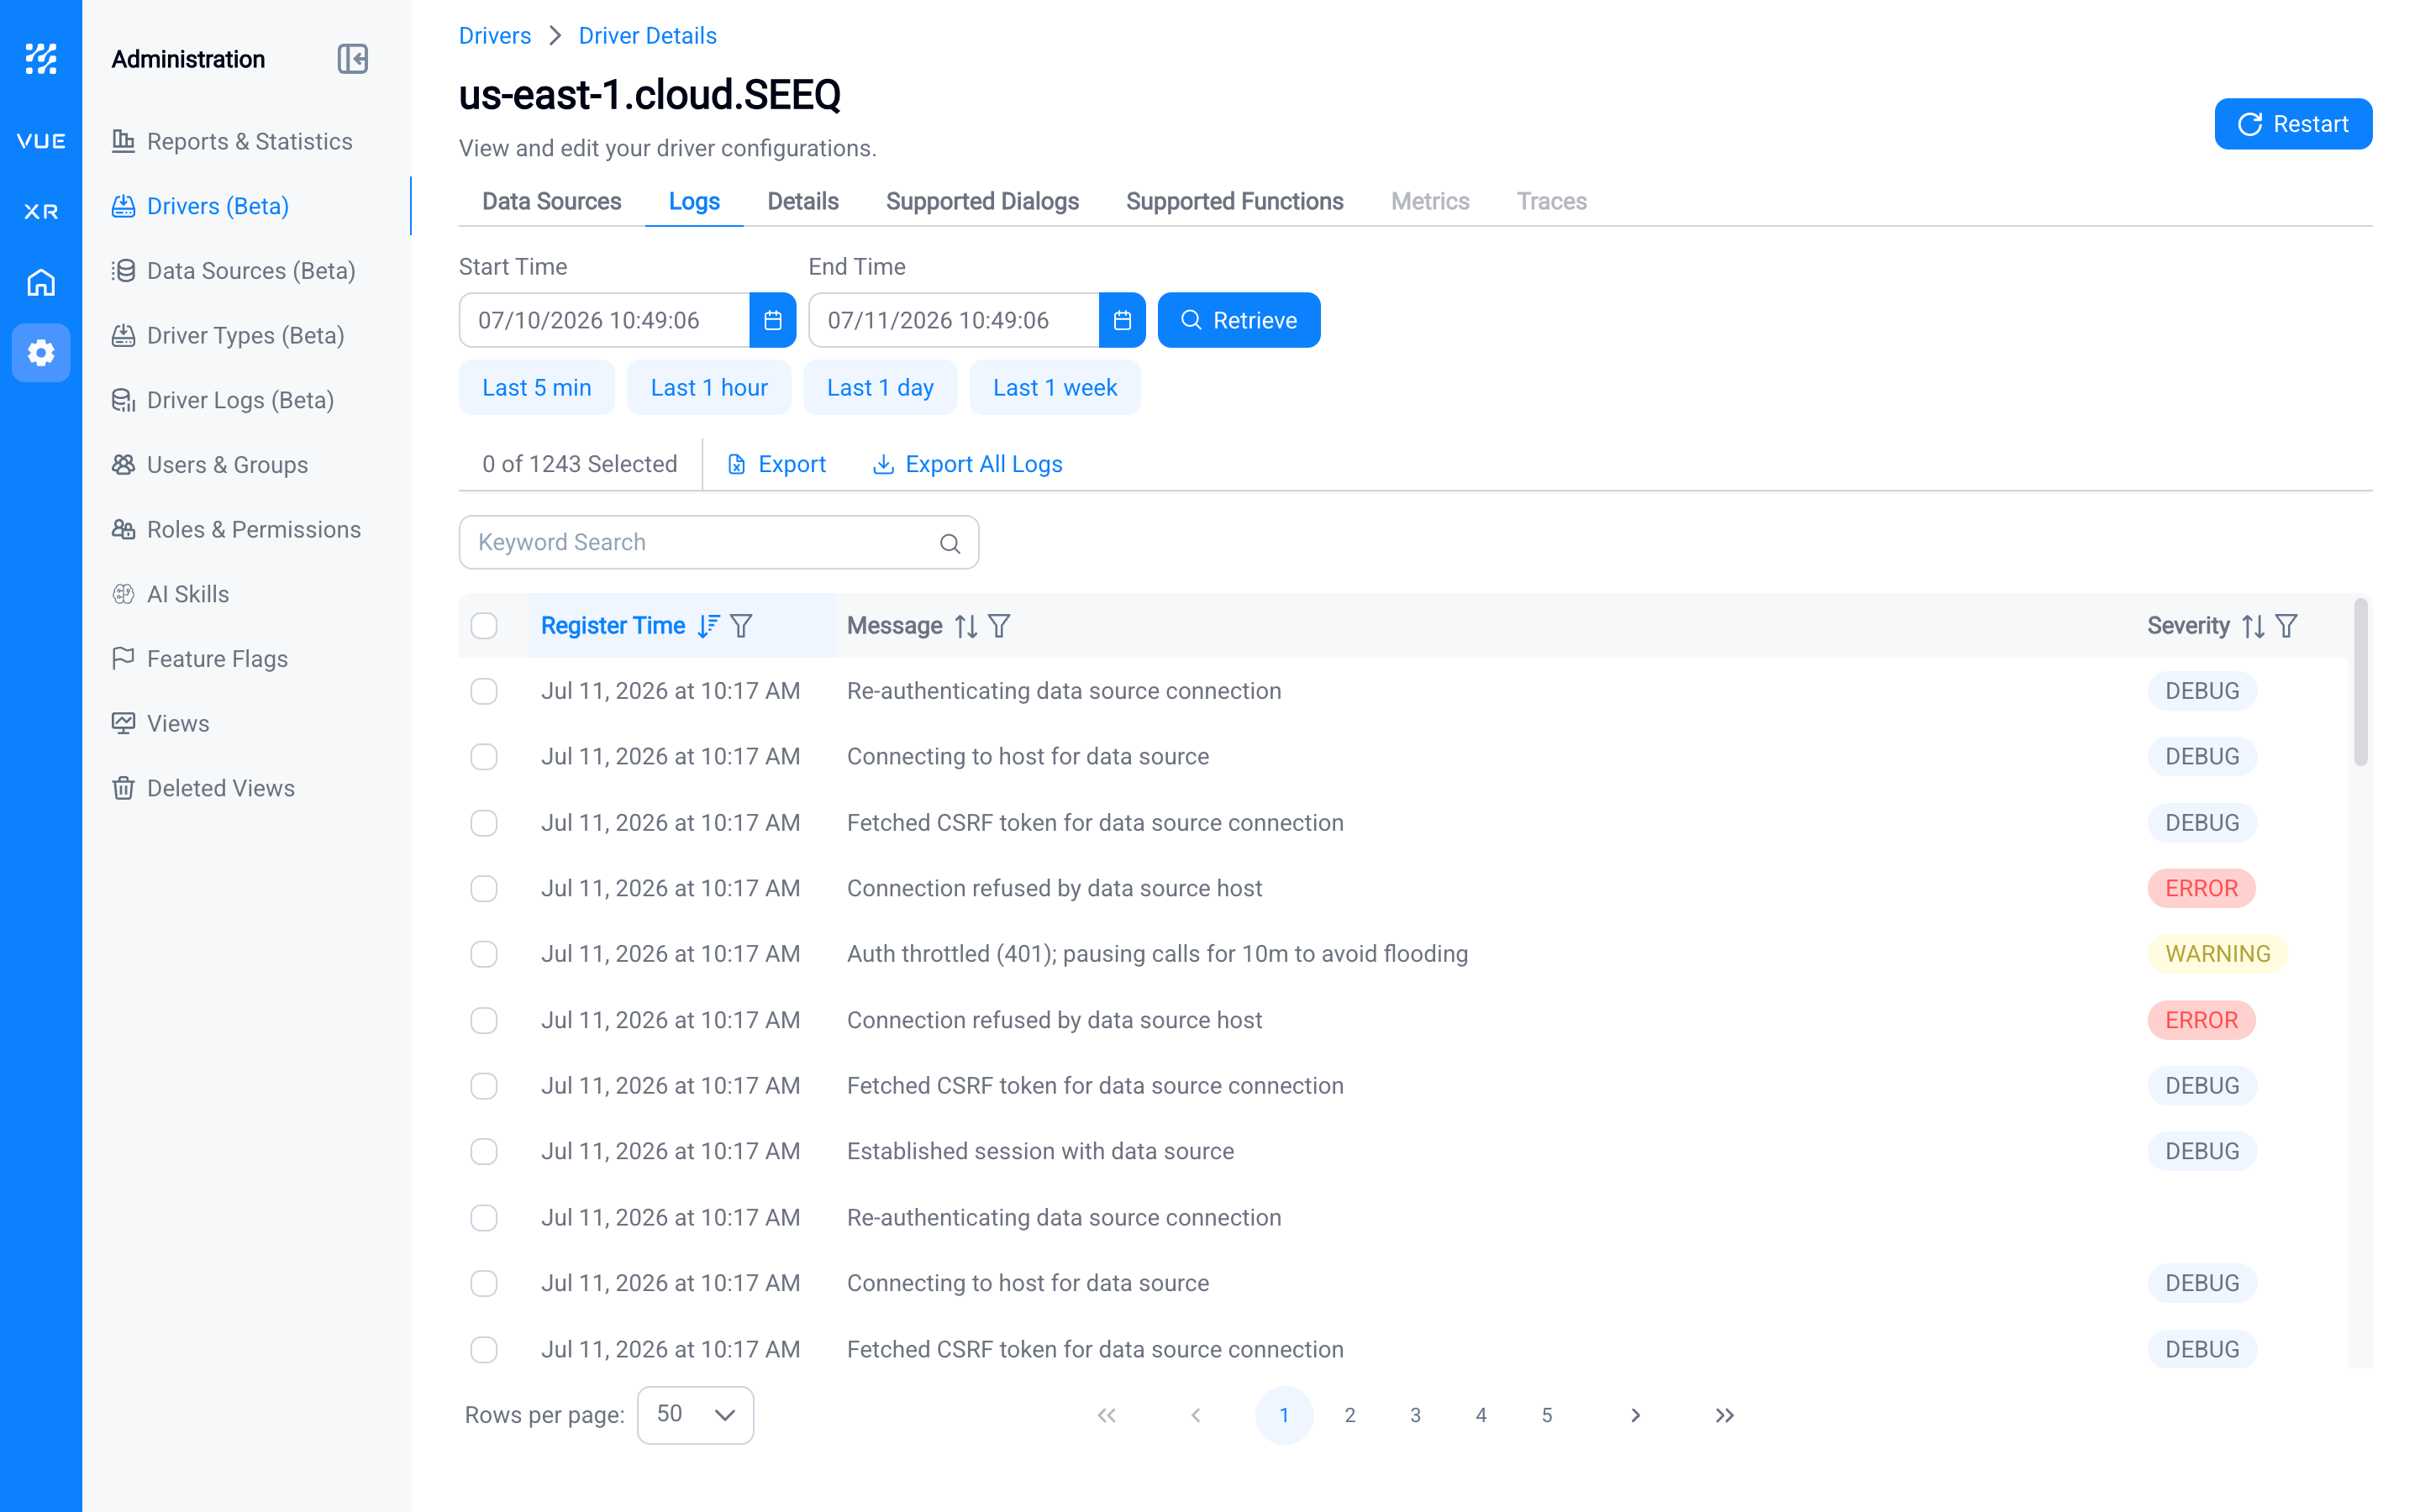
Task: Check second Re-authenticating data source row
Action: point(484,1218)
